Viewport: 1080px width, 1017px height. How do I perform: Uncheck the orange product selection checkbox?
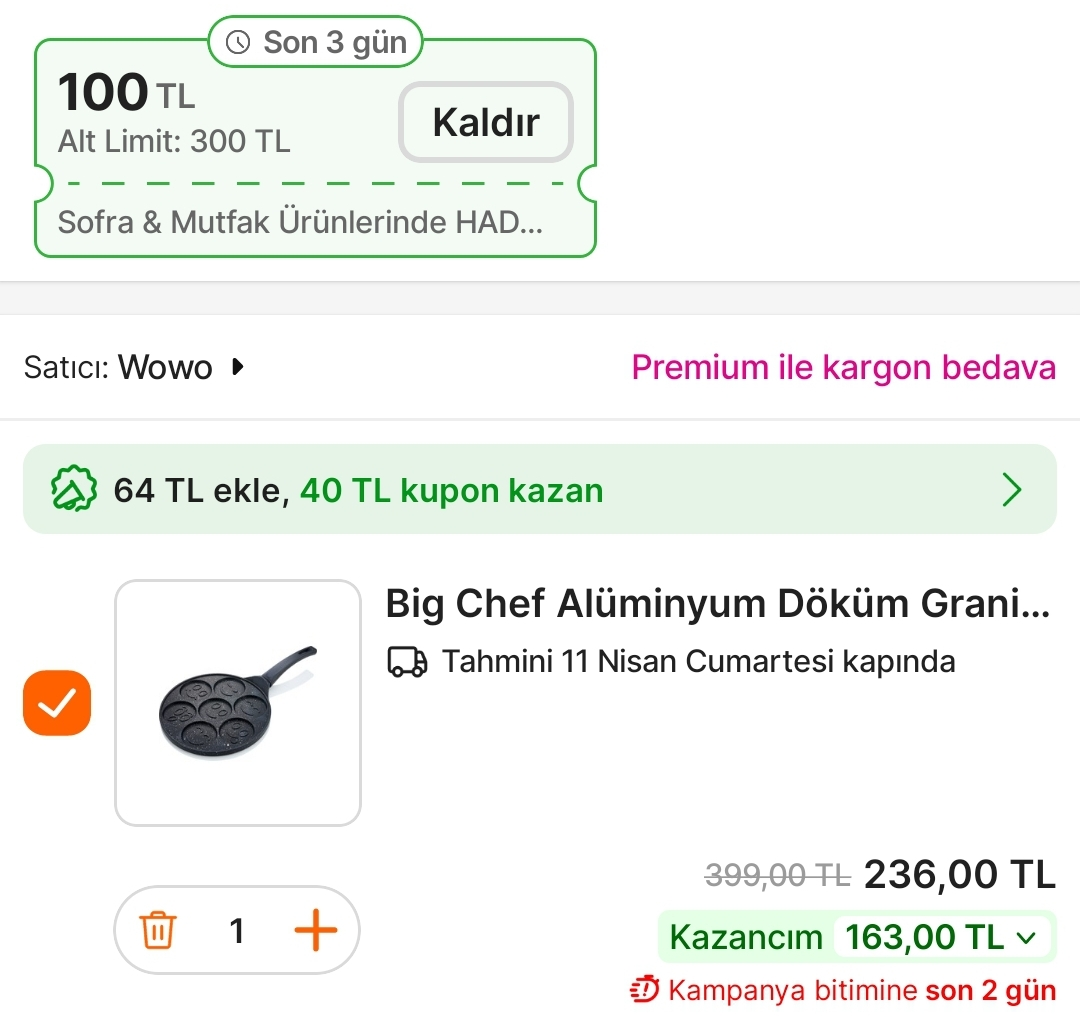point(57,703)
